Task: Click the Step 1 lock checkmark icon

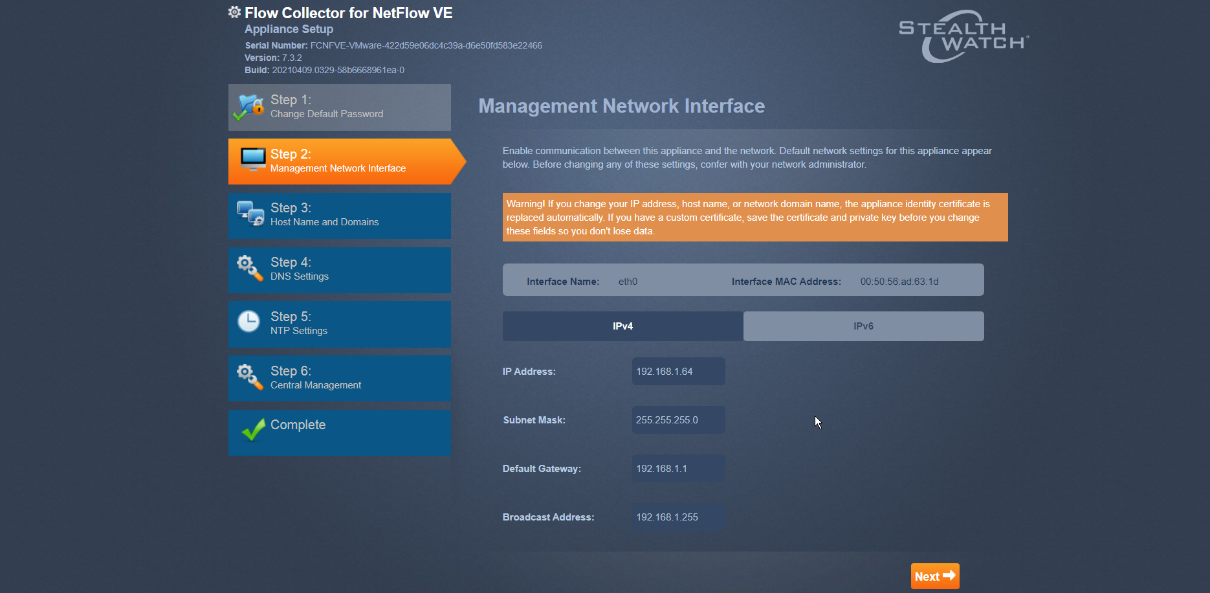Action: (x=248, y=107)
